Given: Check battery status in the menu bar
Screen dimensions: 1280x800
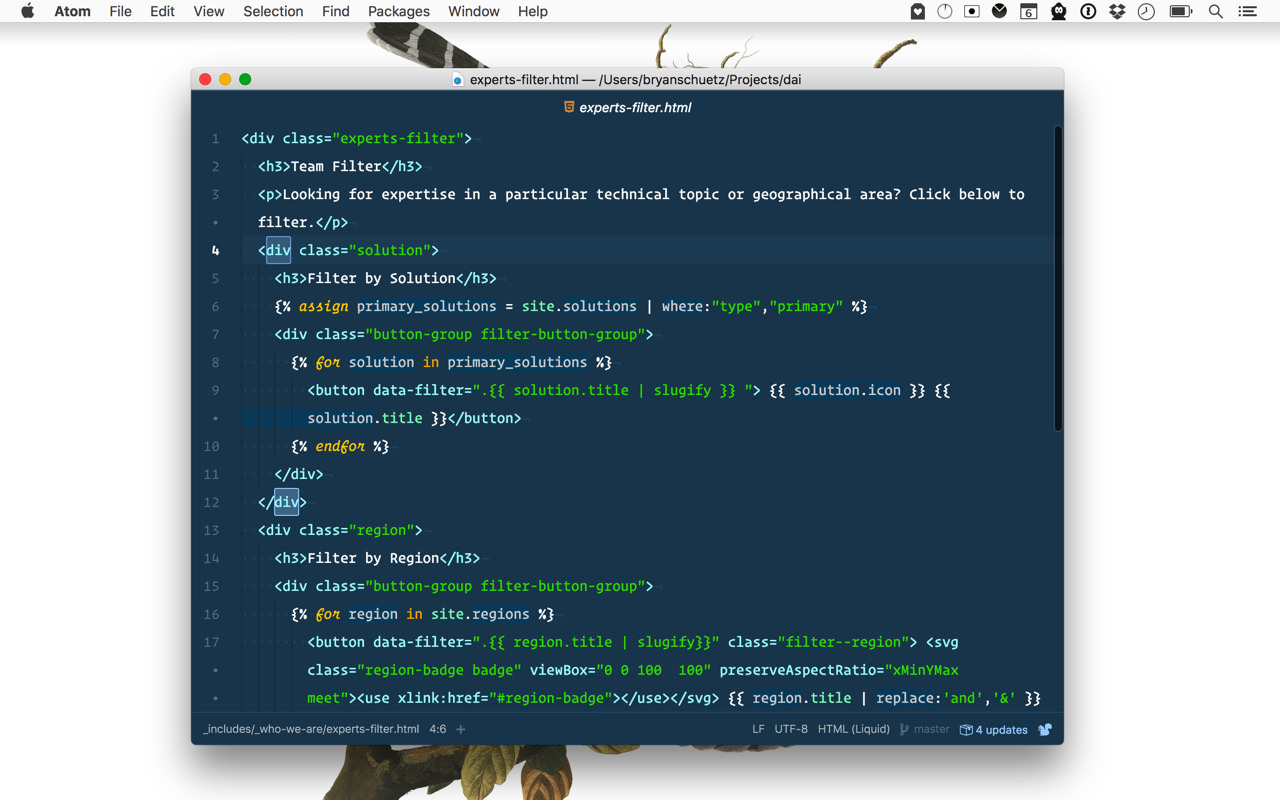Looking at the screenshot, I should (1179, 11).
